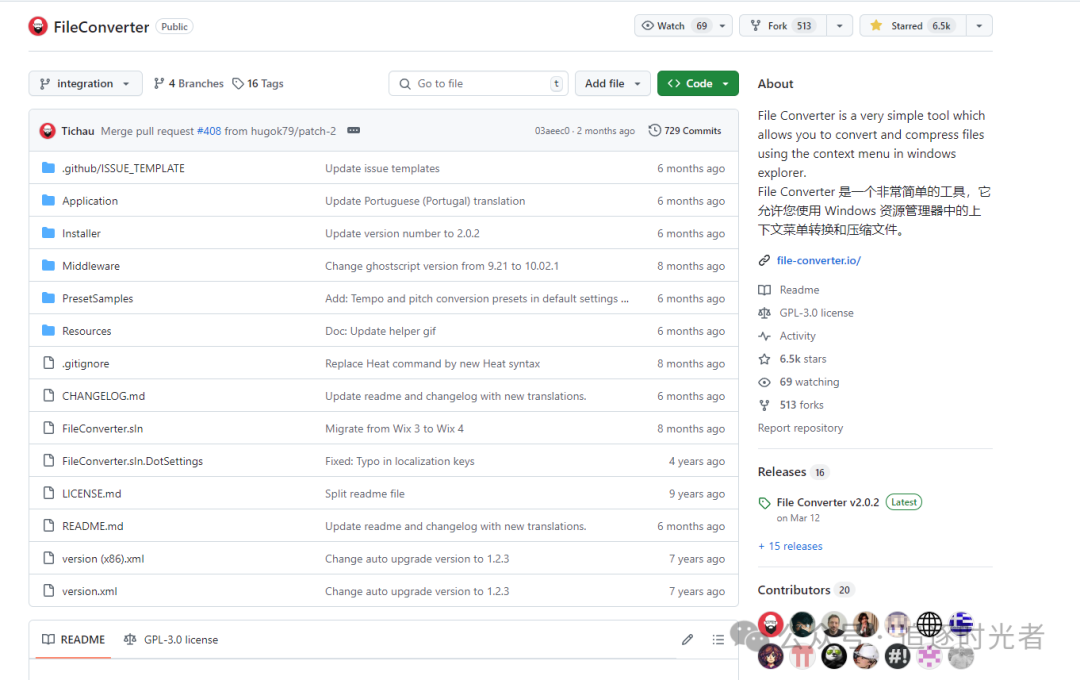Open commit 'Replace Heat command by new Heat syntax'
Screen dimensions: 1080x680
pos(433,363)
